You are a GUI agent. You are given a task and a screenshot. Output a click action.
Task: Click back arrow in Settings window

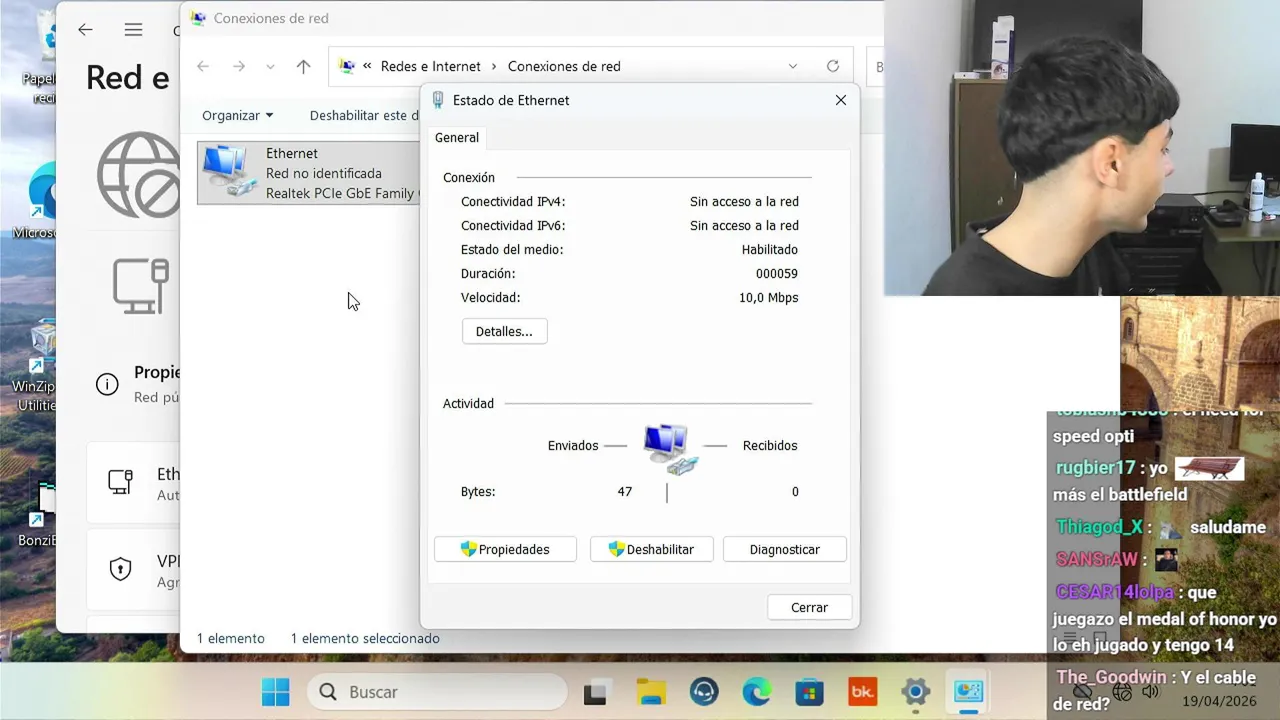85,30
